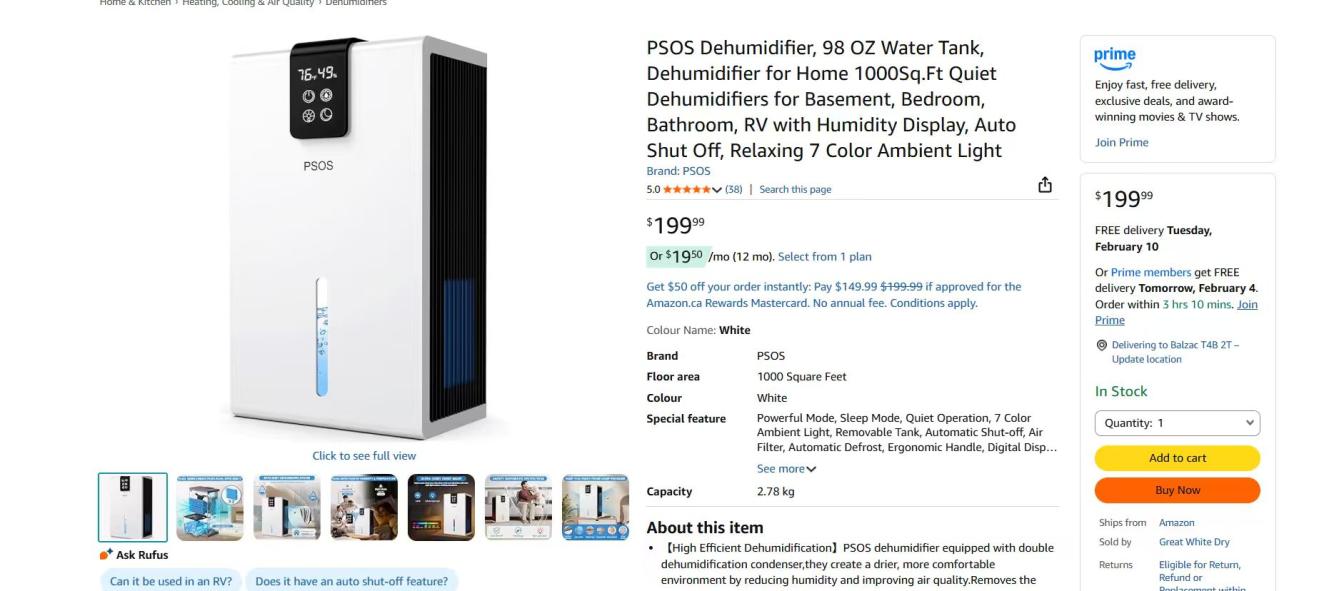Expand the star rating breakdown chevron
This screenshot has width=1339, height=591.
pyautogui.click(x=717, y=190)
